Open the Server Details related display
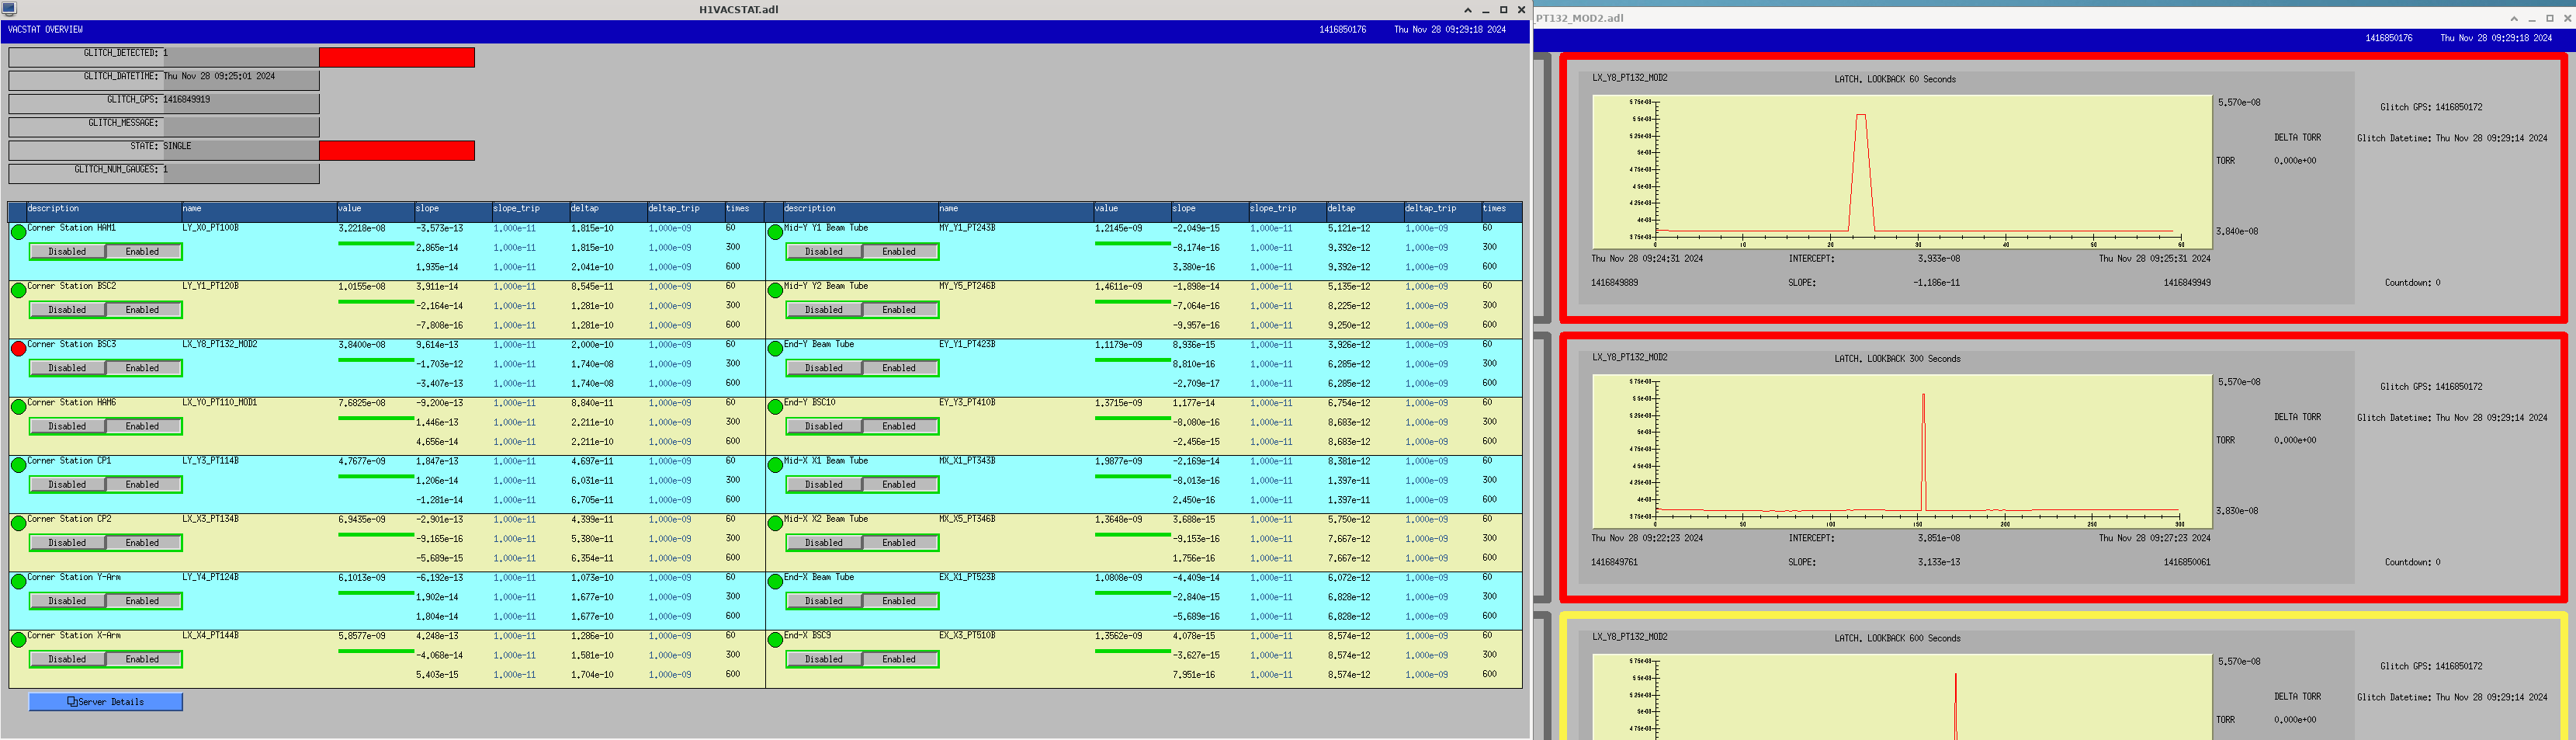Image resolution: width=2576 pixels, height=740 pixels. pyautogui.click(x=106, y=702)
